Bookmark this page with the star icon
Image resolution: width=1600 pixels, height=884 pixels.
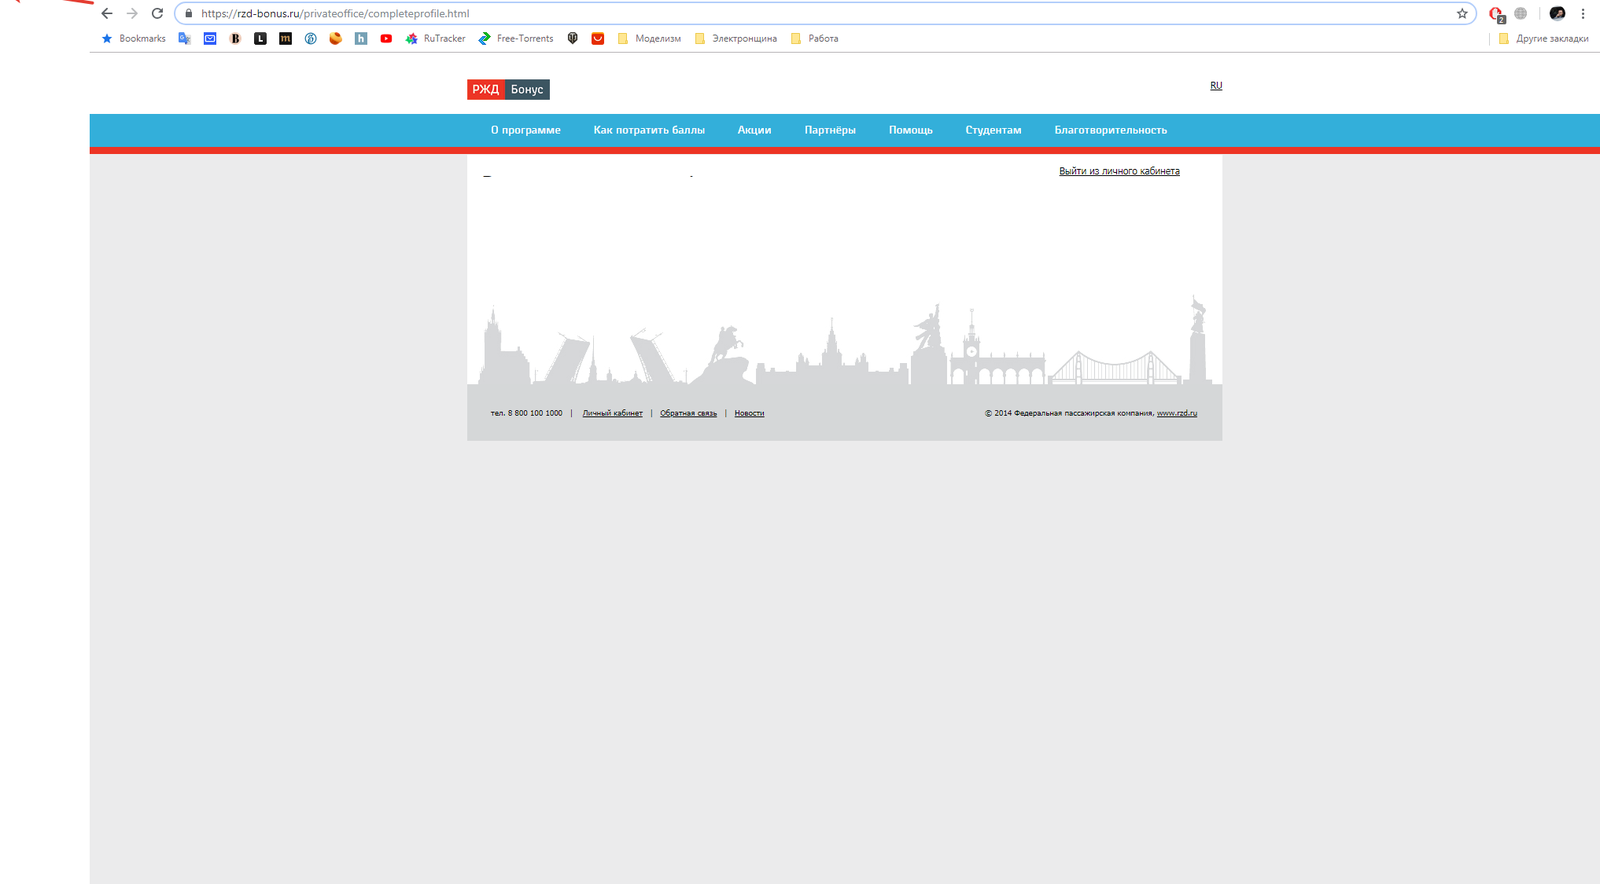point(1462,14)
